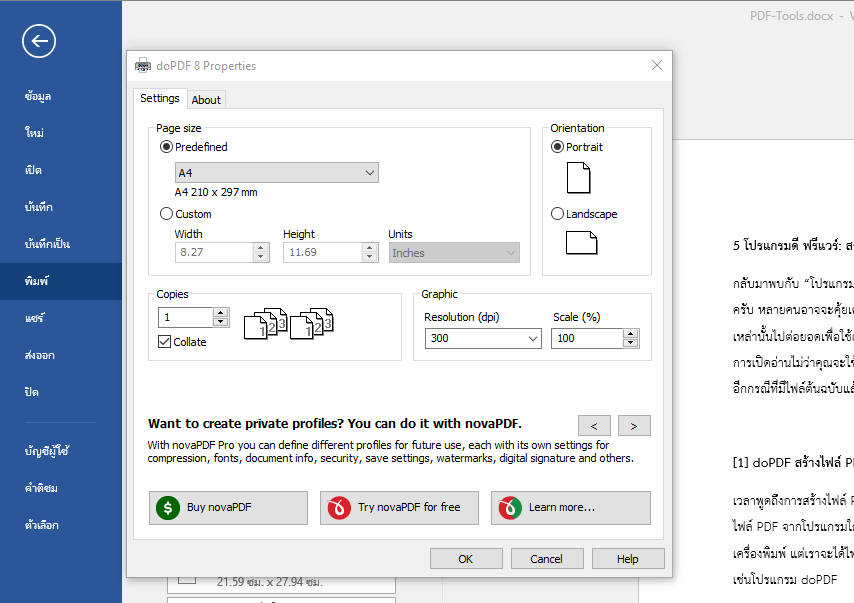
Task: Show previous novaPDF tip with < button
Action: coord(594,426)
